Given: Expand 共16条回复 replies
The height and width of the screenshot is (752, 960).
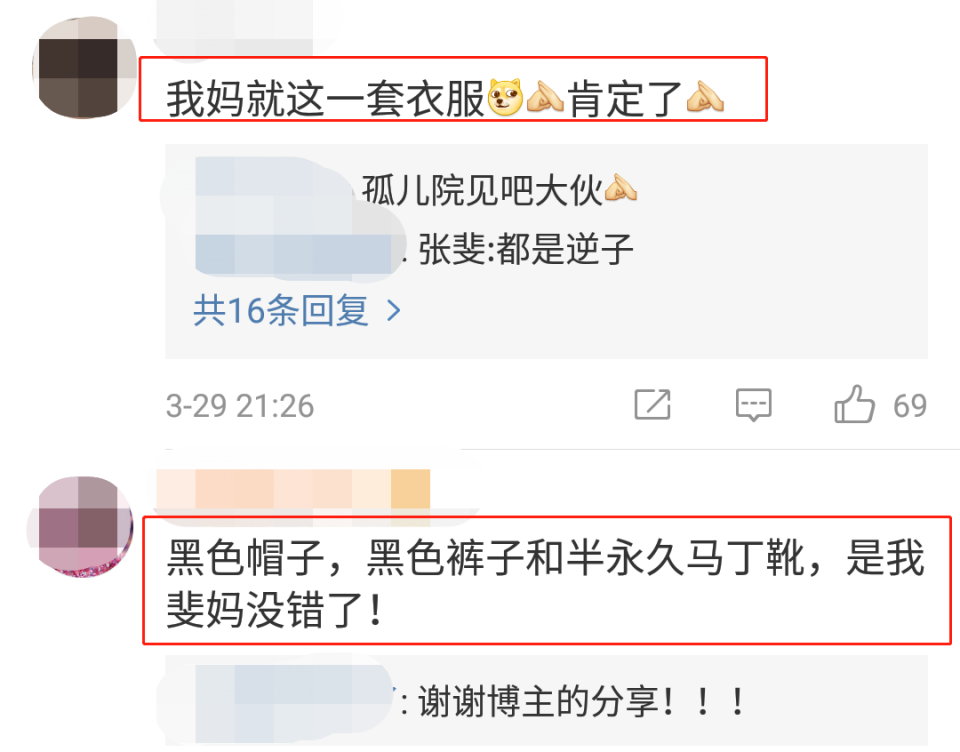Looking at the screenshot, I should pos(298,310).
